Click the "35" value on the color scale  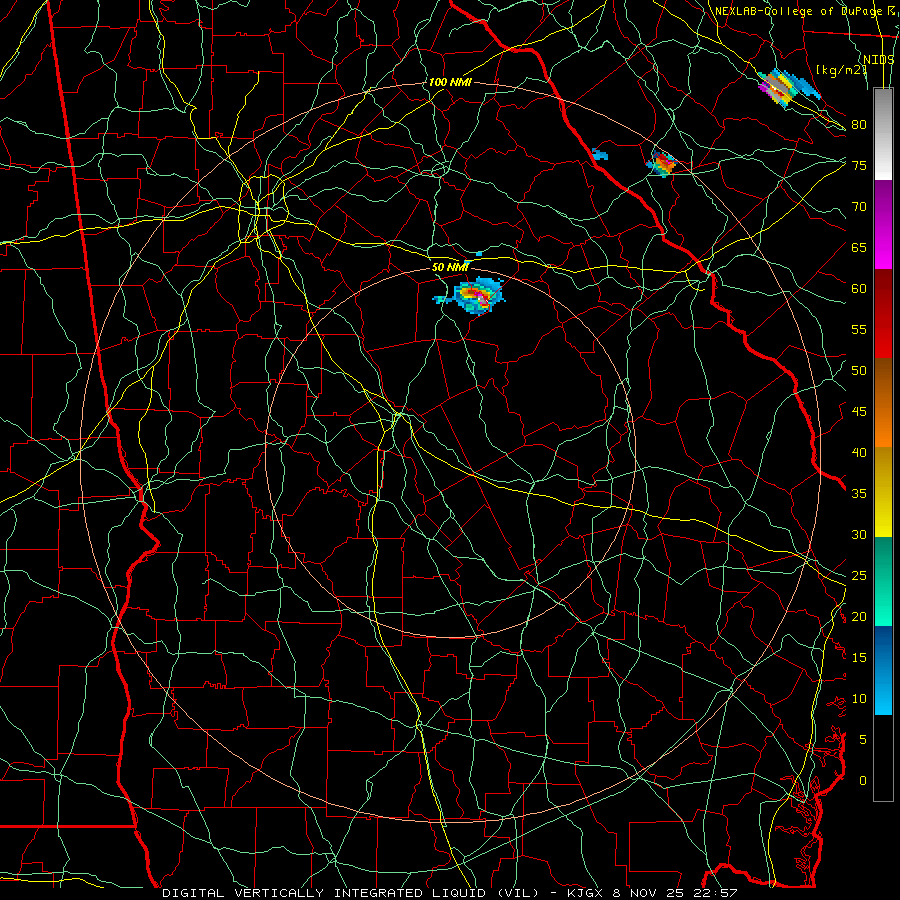tap(859, 494)
